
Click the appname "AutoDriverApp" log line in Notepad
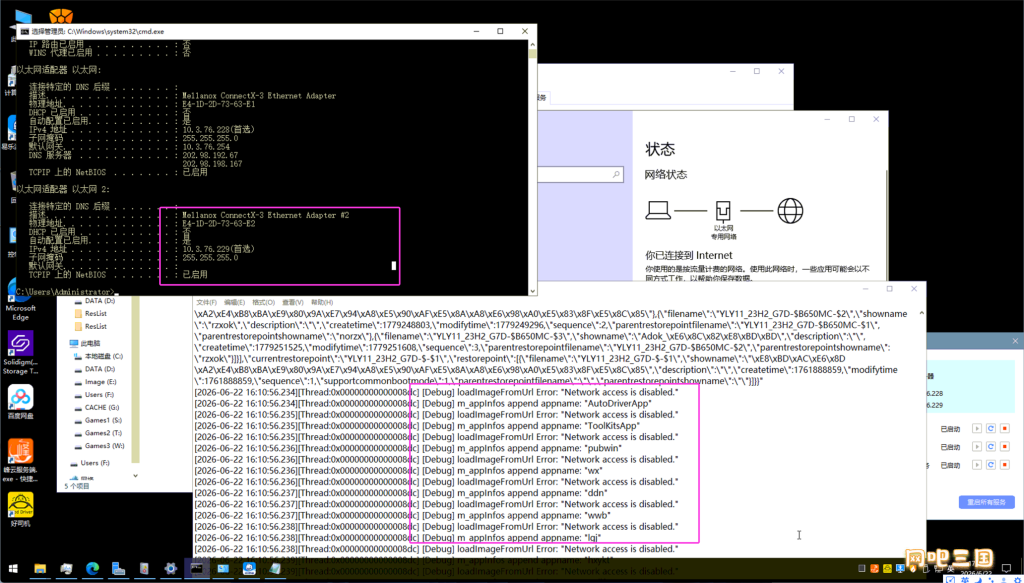point(423,403)
